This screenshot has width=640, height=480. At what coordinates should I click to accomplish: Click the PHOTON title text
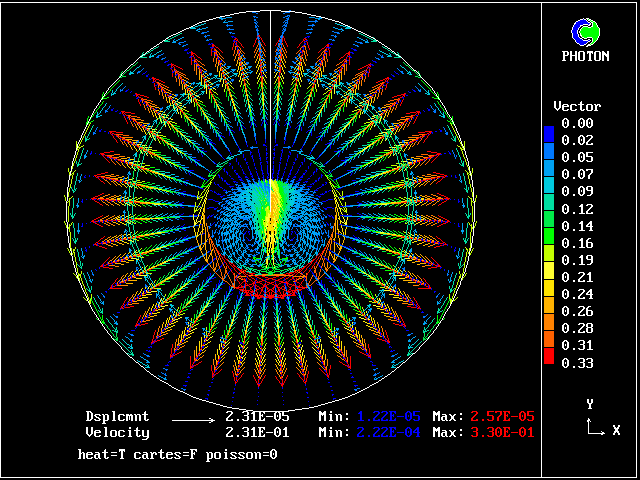(585, 57)
